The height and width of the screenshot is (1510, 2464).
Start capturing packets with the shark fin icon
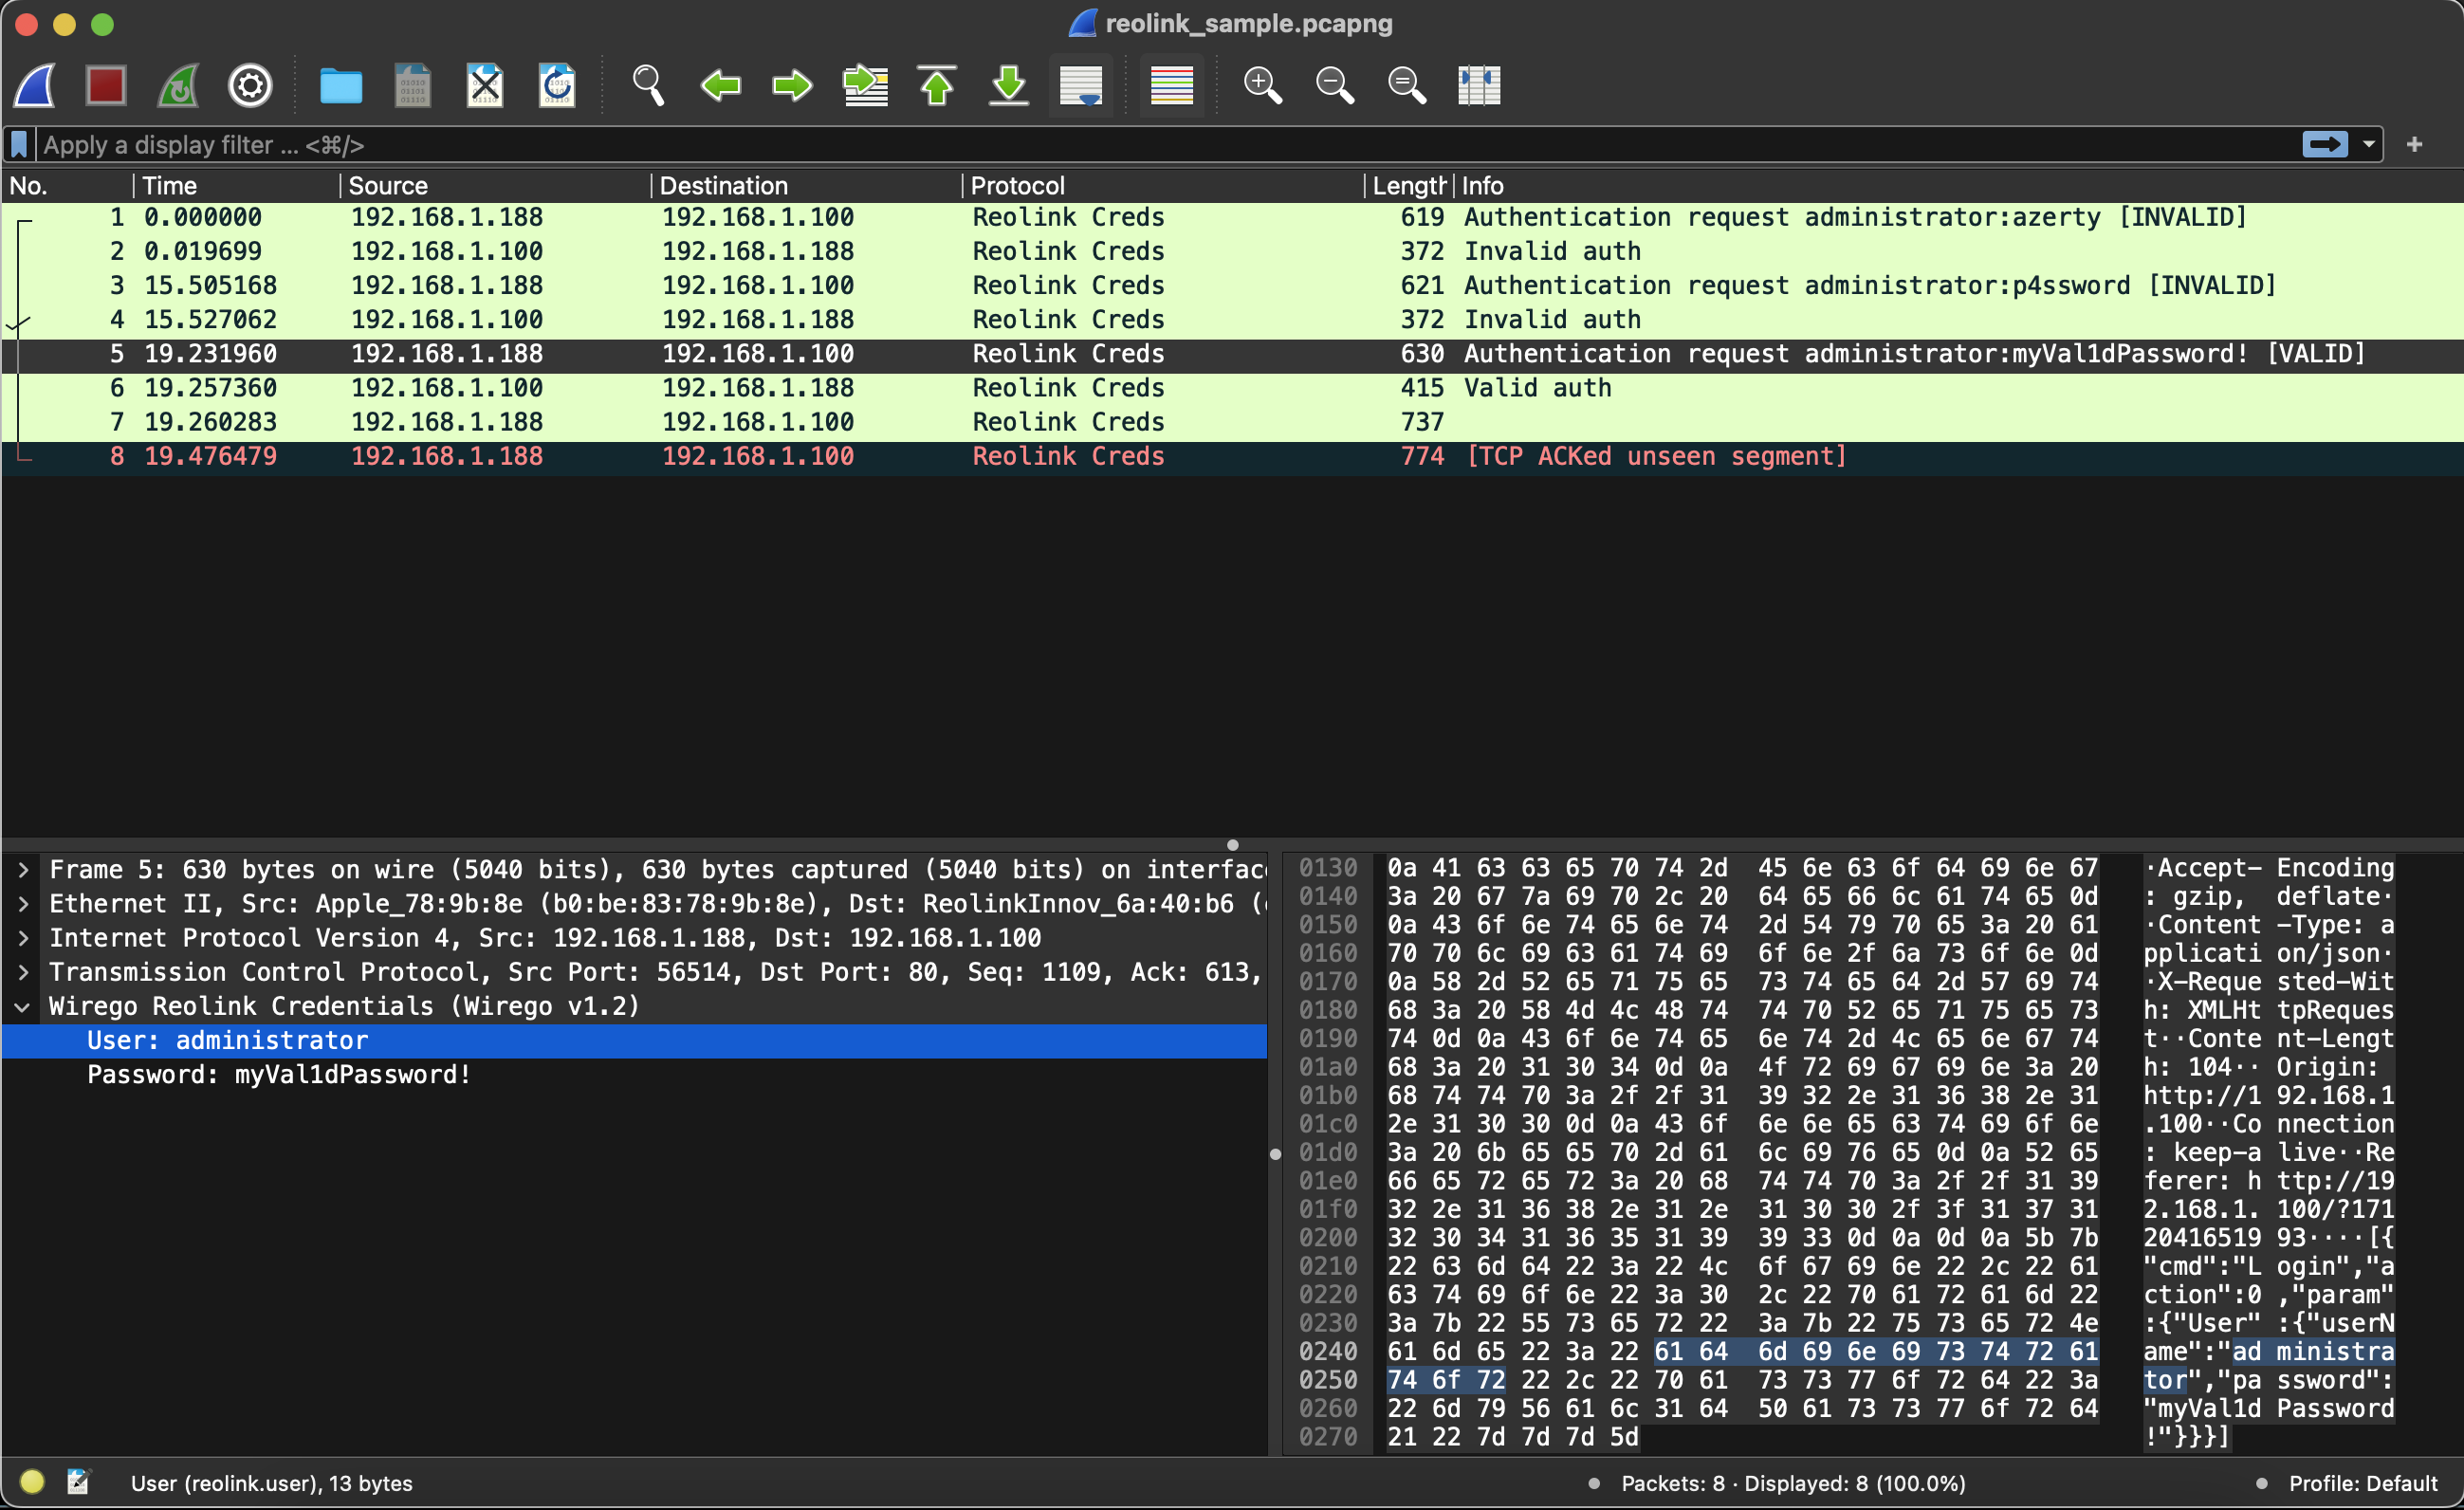point(34,85)
